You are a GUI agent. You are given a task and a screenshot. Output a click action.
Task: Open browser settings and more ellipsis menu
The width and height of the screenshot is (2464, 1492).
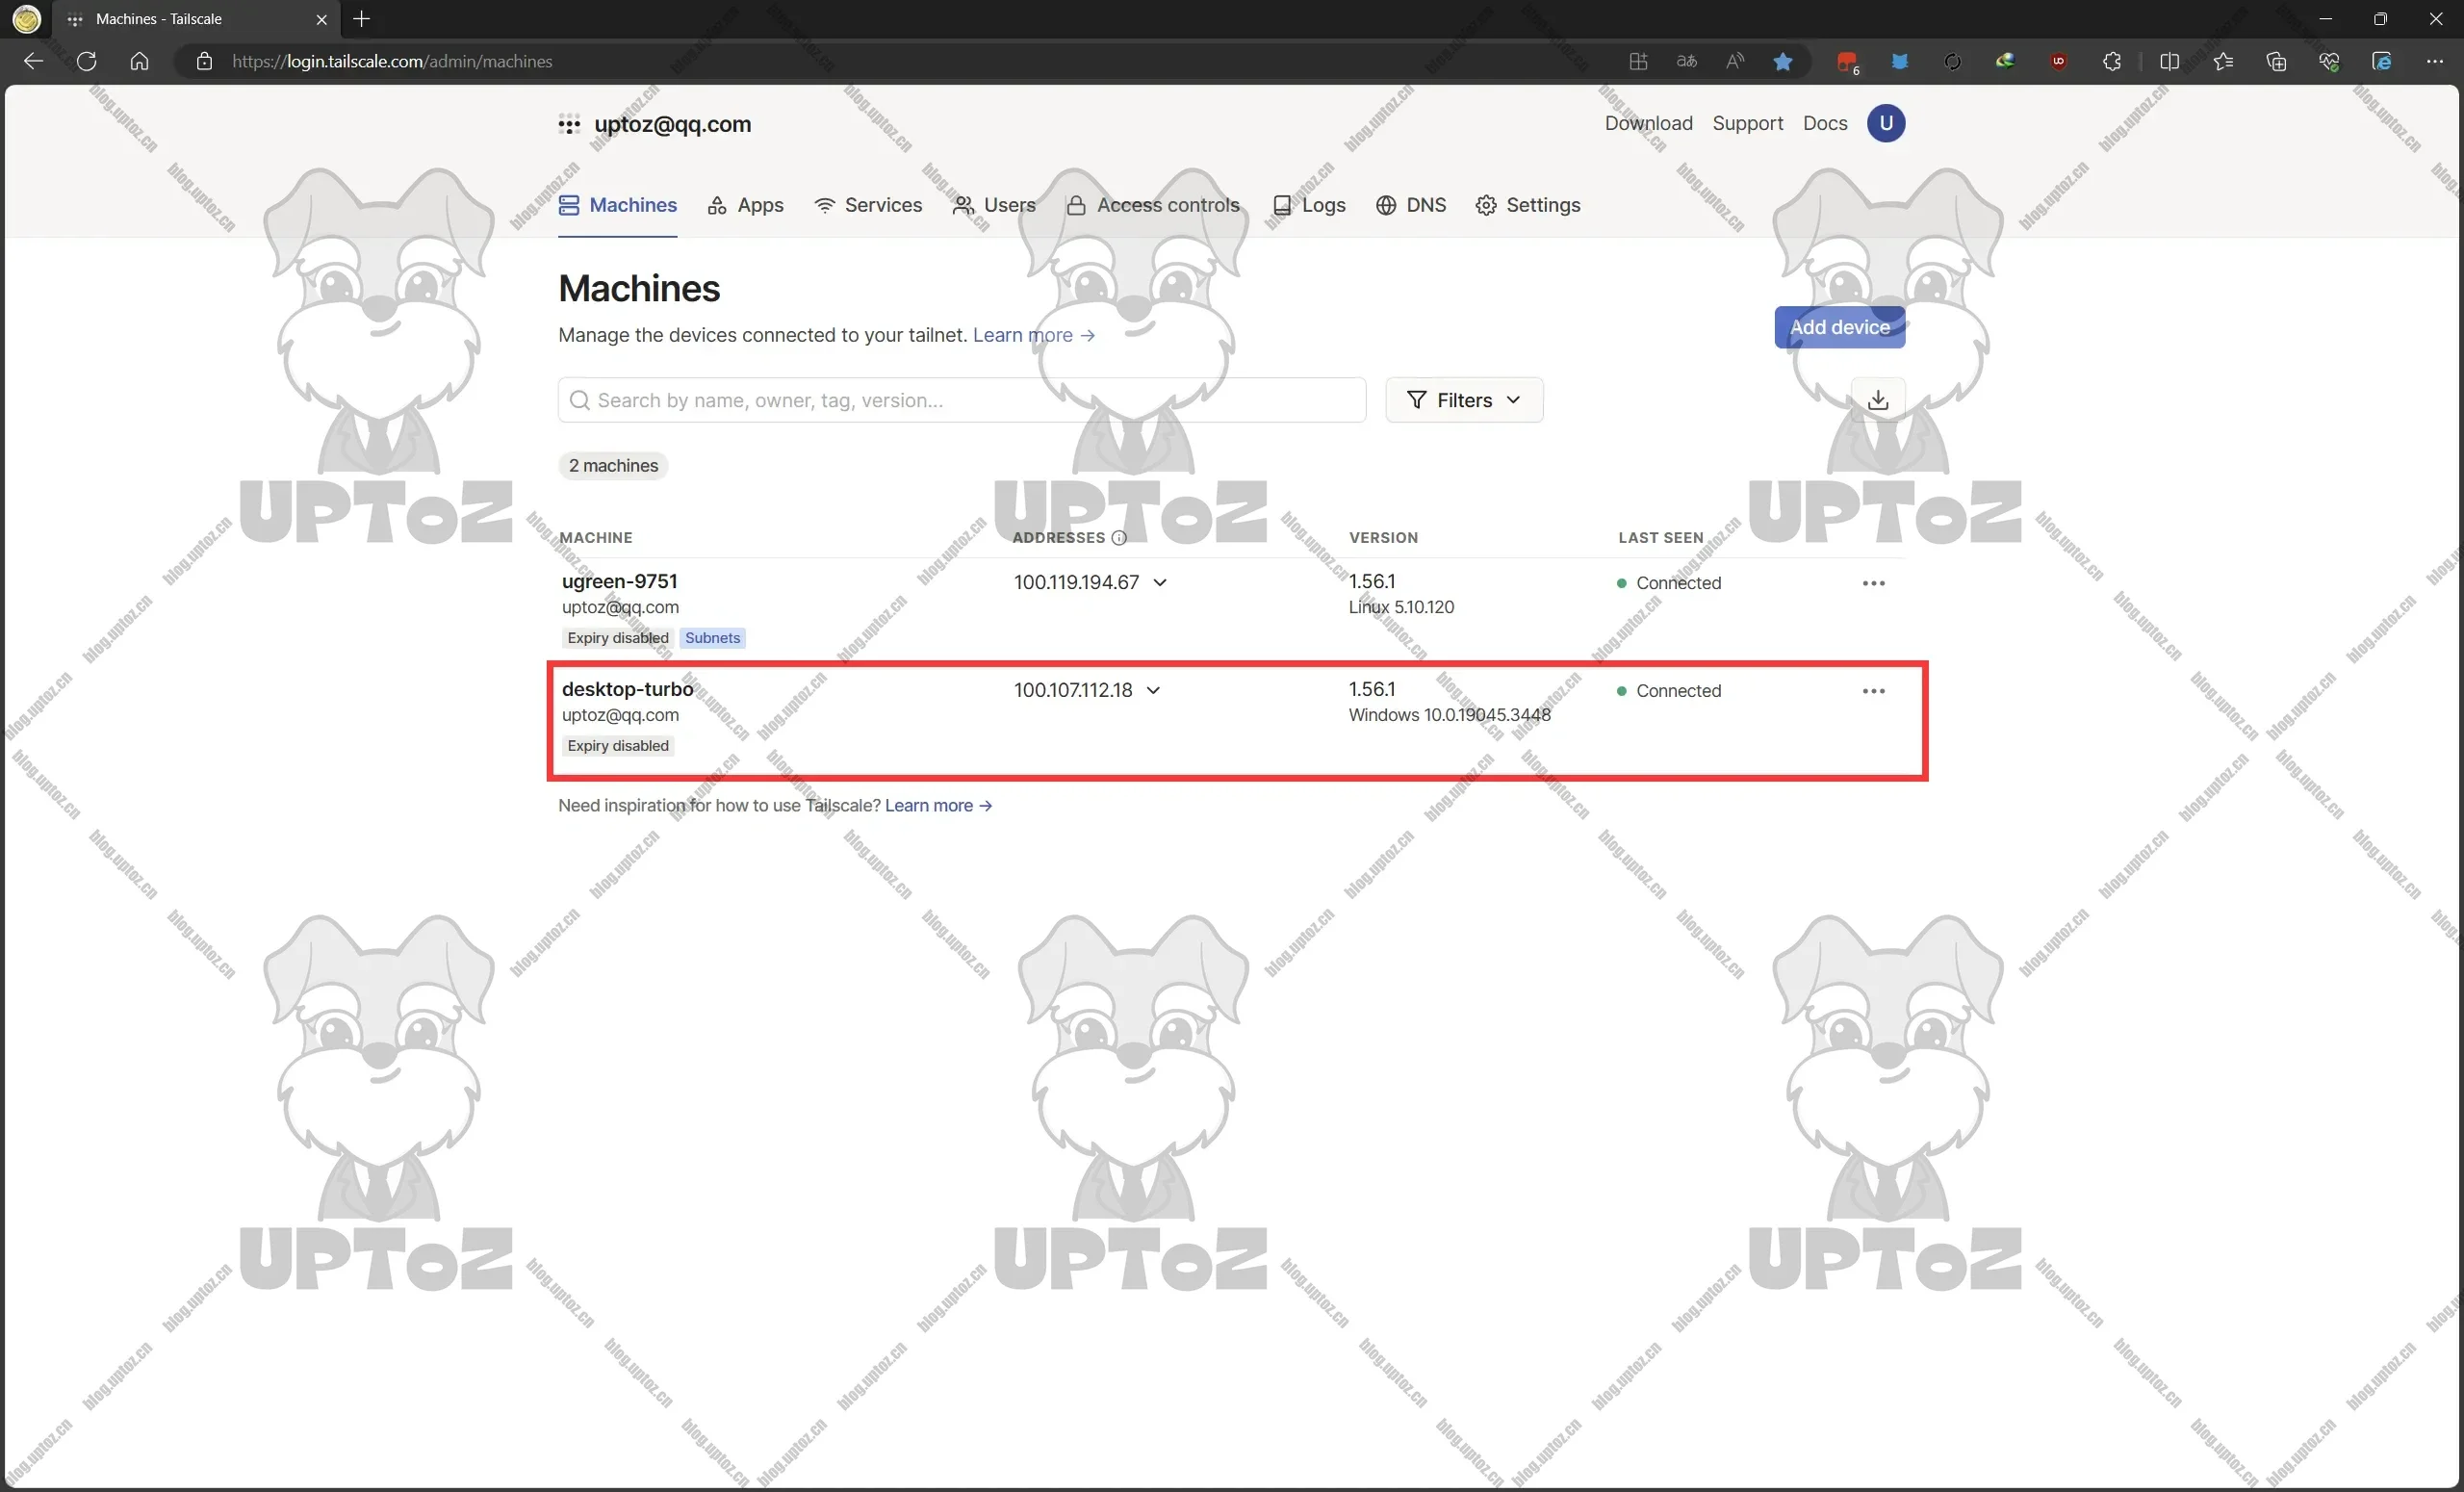[x=2435, y=62]
